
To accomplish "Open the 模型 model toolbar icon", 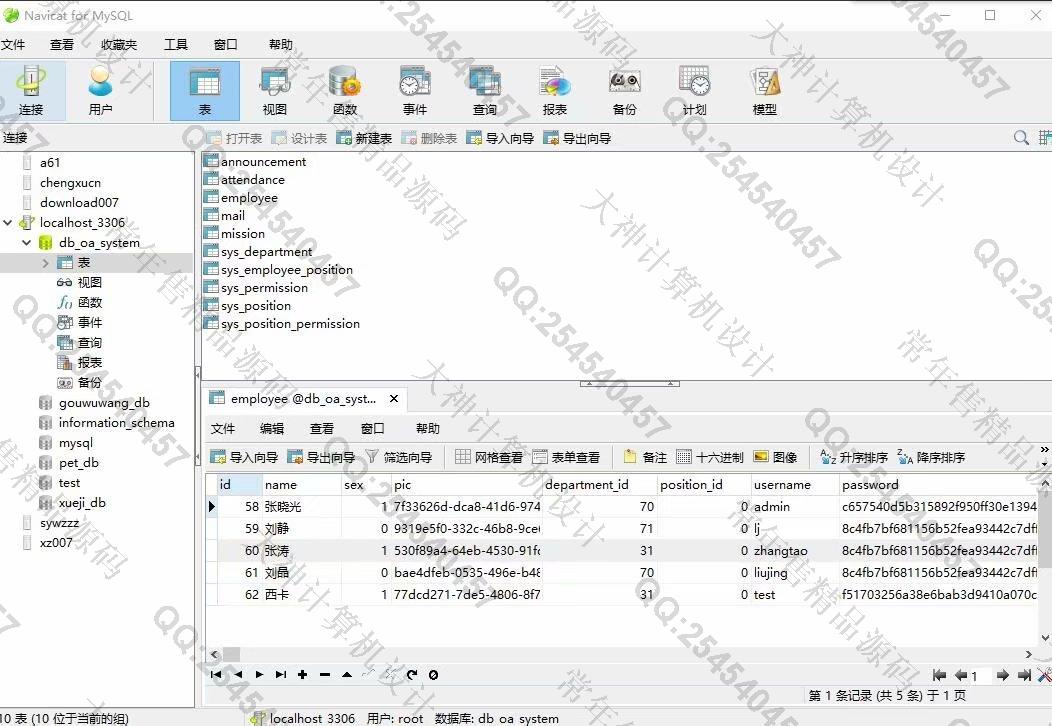I will coord(765,91).
